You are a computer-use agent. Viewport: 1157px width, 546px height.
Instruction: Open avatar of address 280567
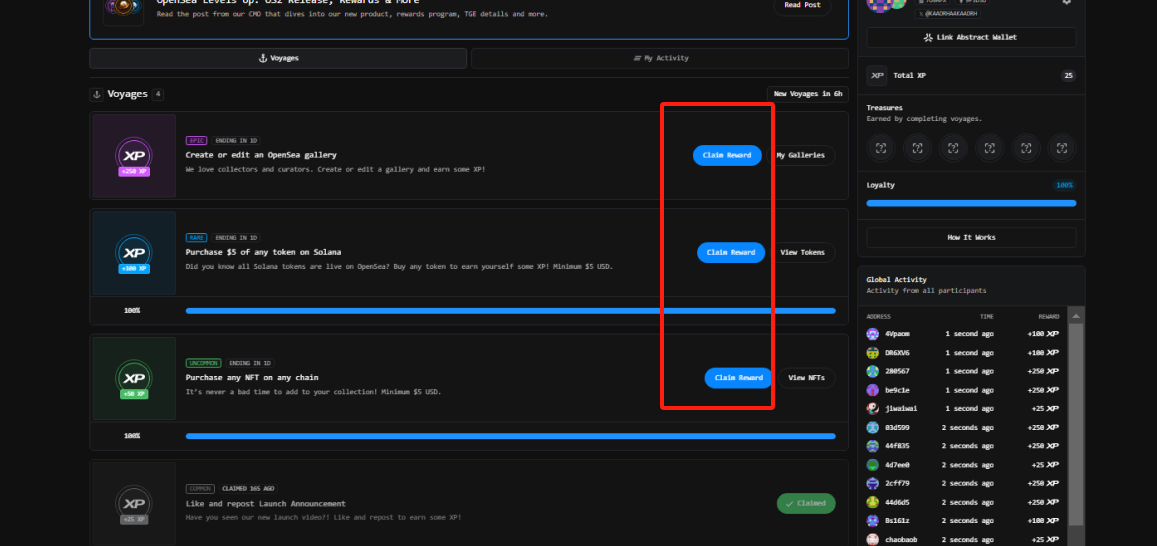click(x=873, y=371)
